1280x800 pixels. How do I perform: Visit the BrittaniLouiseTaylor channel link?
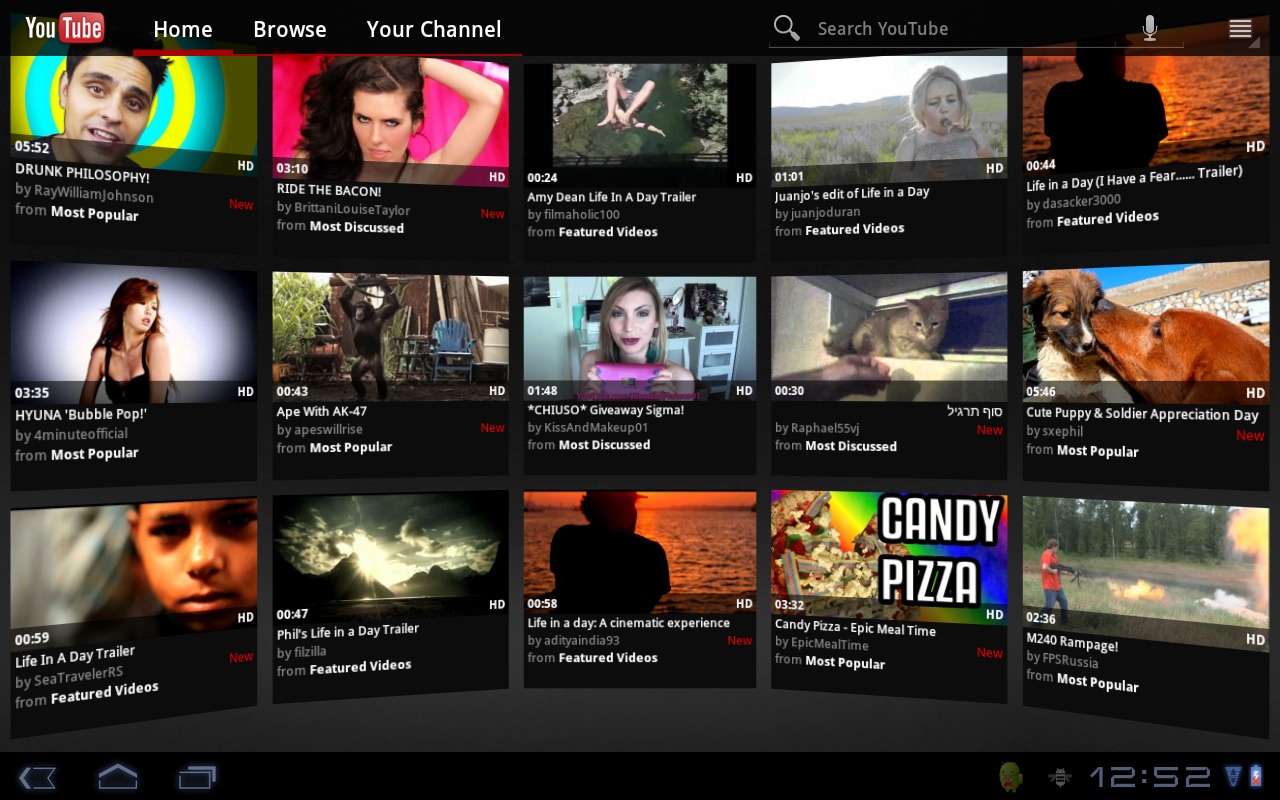point(343,209)
